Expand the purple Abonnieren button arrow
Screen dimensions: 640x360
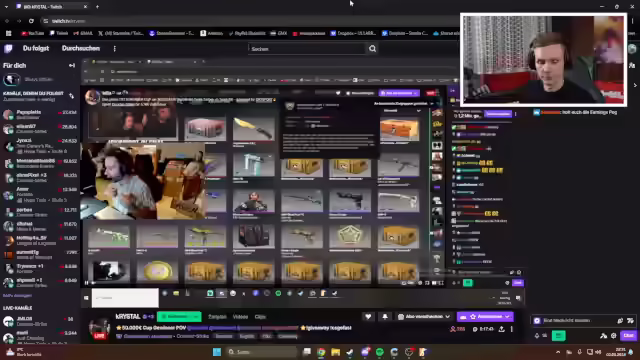coord(507,317)
